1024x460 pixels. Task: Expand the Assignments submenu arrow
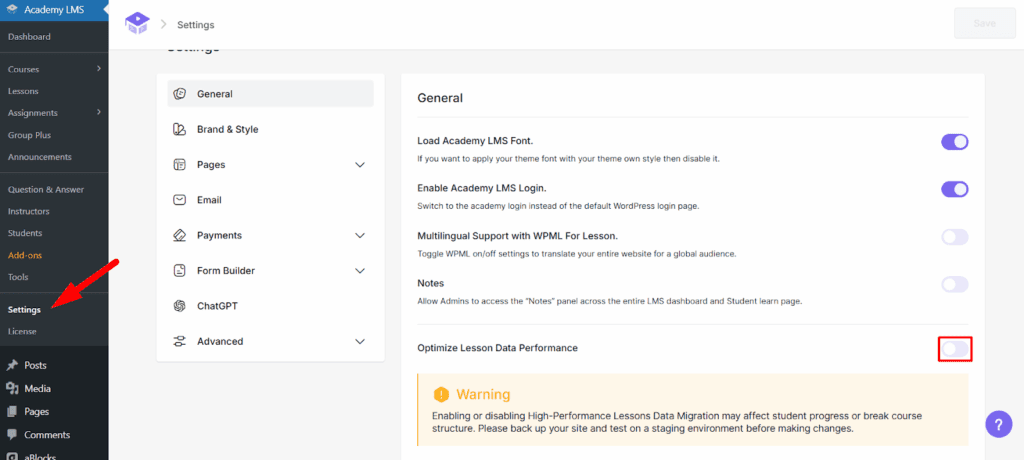pos(99,112)
